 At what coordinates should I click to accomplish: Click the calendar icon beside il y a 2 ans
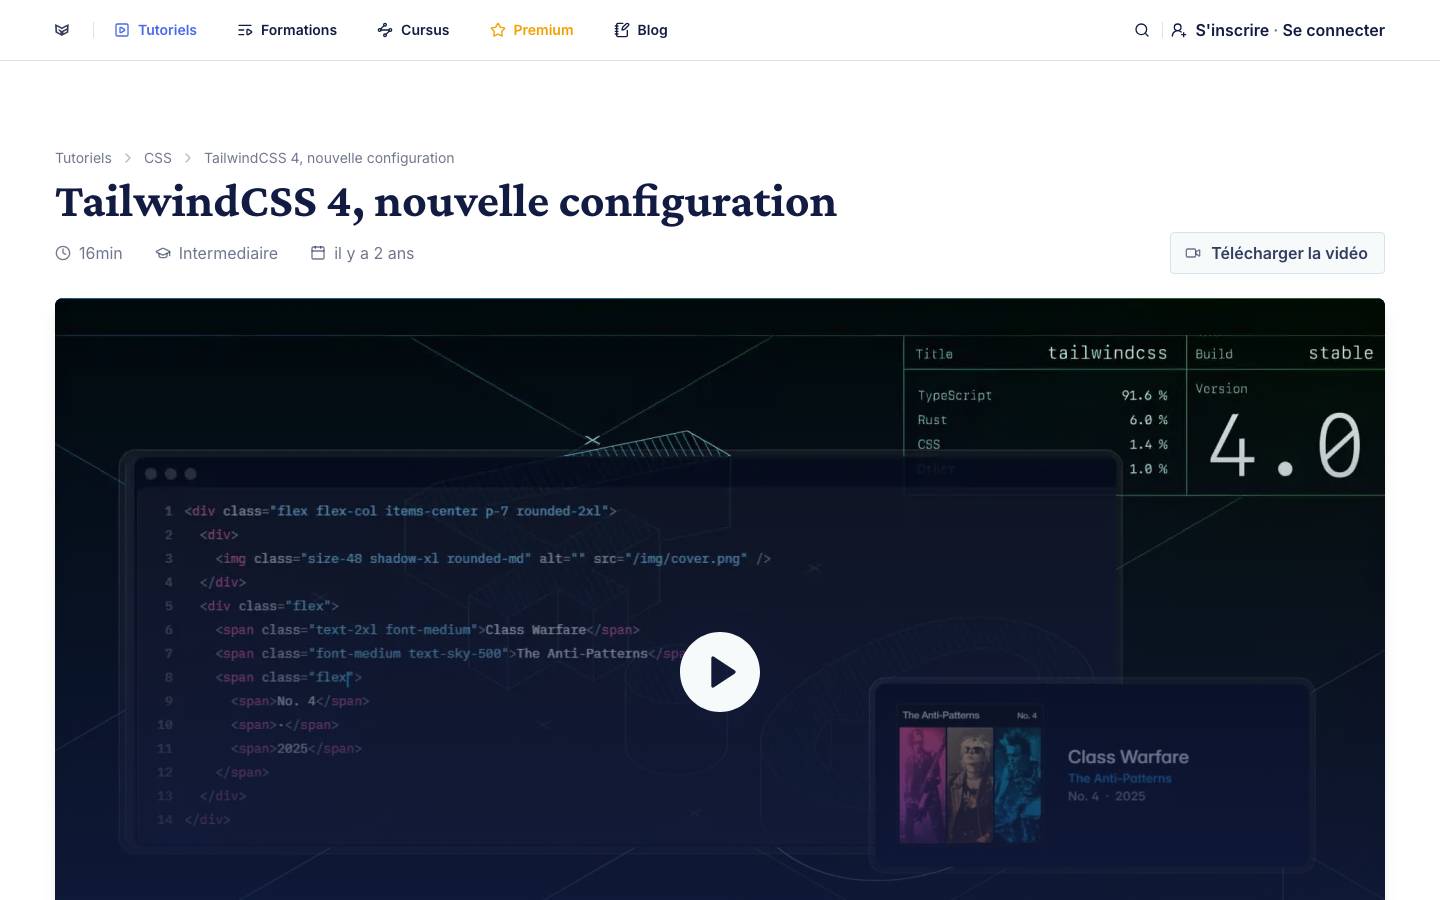pyautogui.click(x=318, y=253)
